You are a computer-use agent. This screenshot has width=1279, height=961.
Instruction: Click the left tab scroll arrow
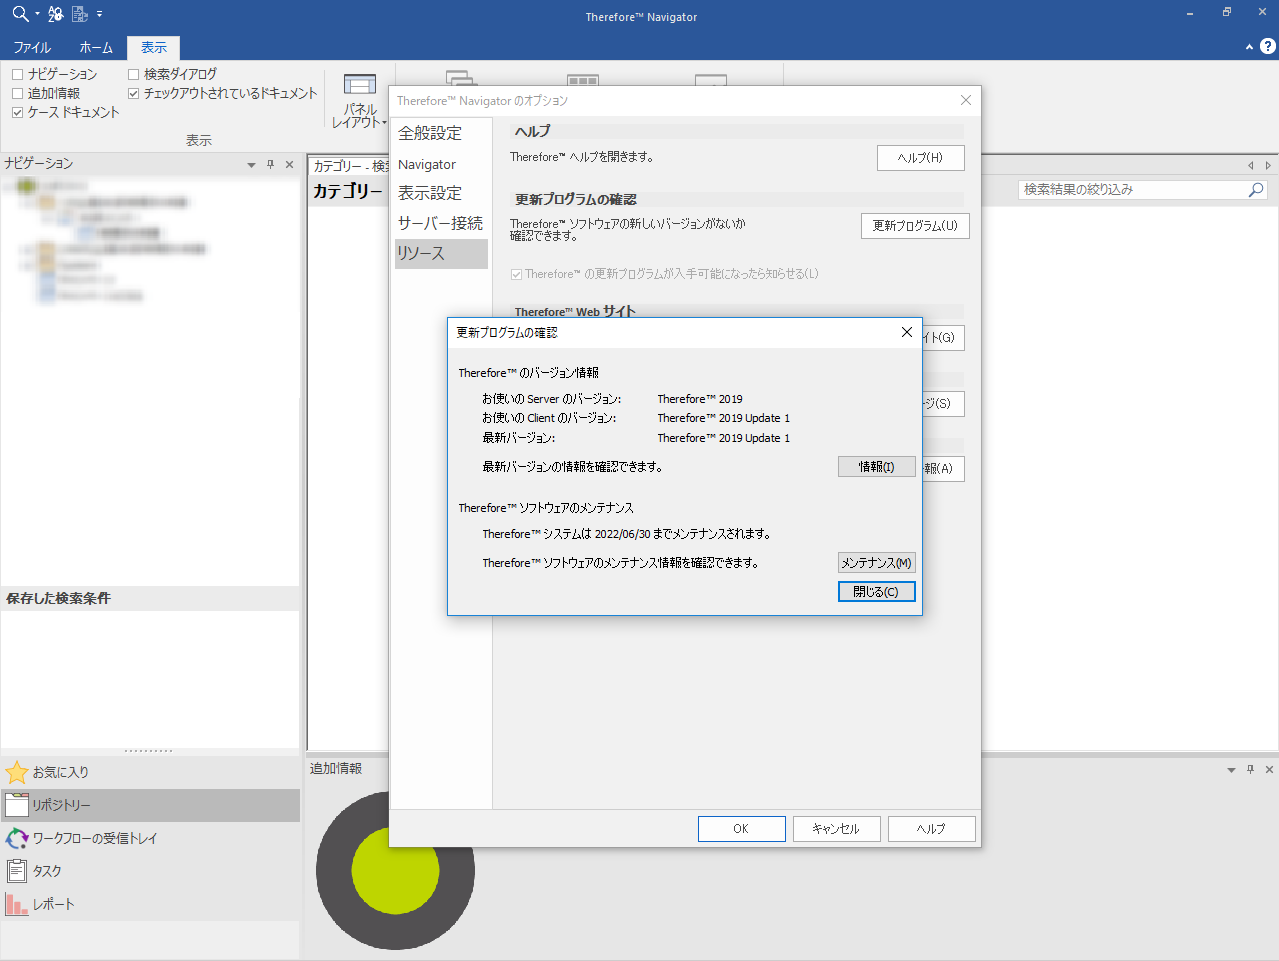click(x=1250, y=165)
